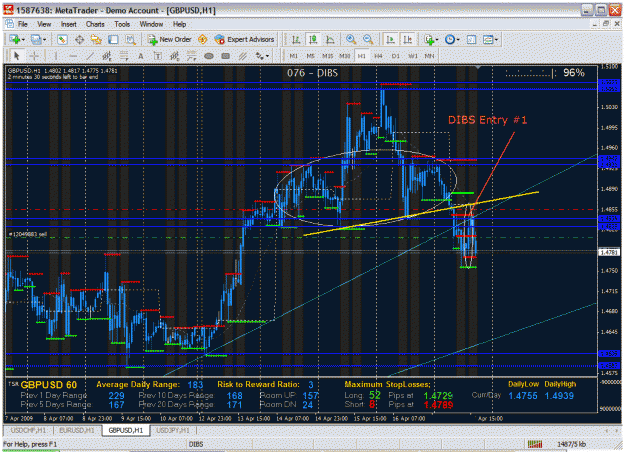The height and width of the screenshot is (452, 625).
Task: Toggle Auto Scroll chart option
Action: 390,39
